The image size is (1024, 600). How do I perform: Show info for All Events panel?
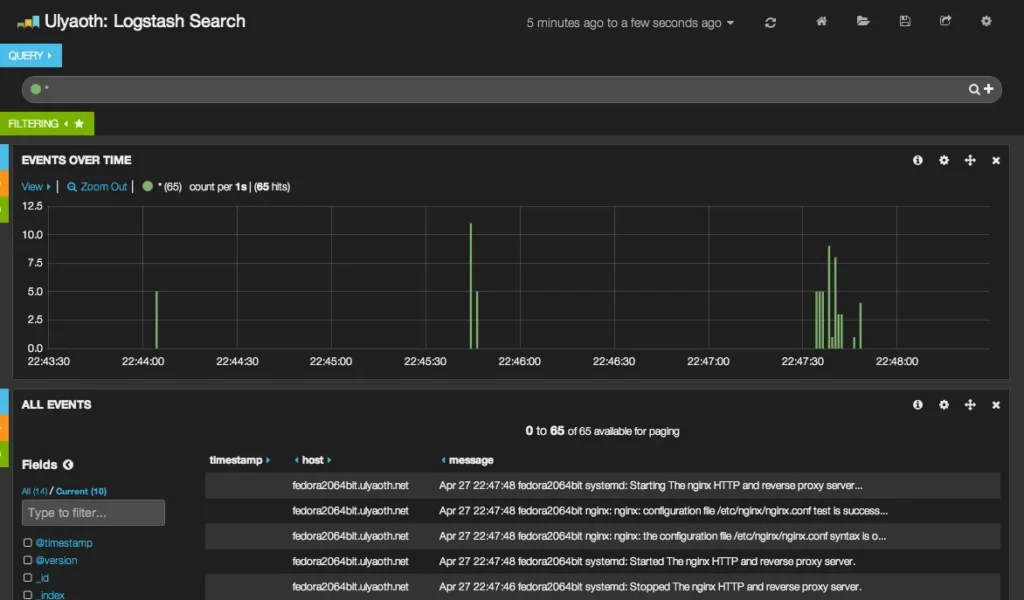click(x=918, y=405)
